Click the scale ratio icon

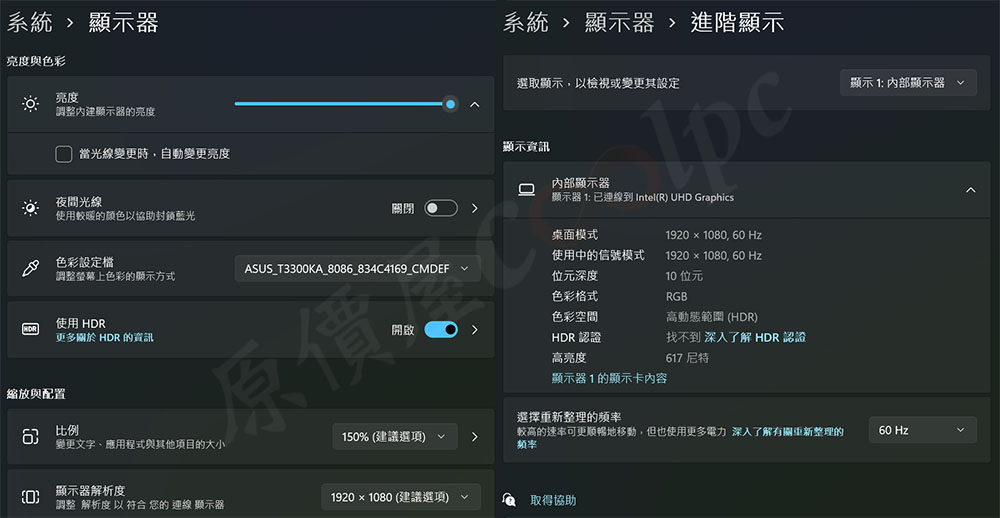[x=31, y=436]
